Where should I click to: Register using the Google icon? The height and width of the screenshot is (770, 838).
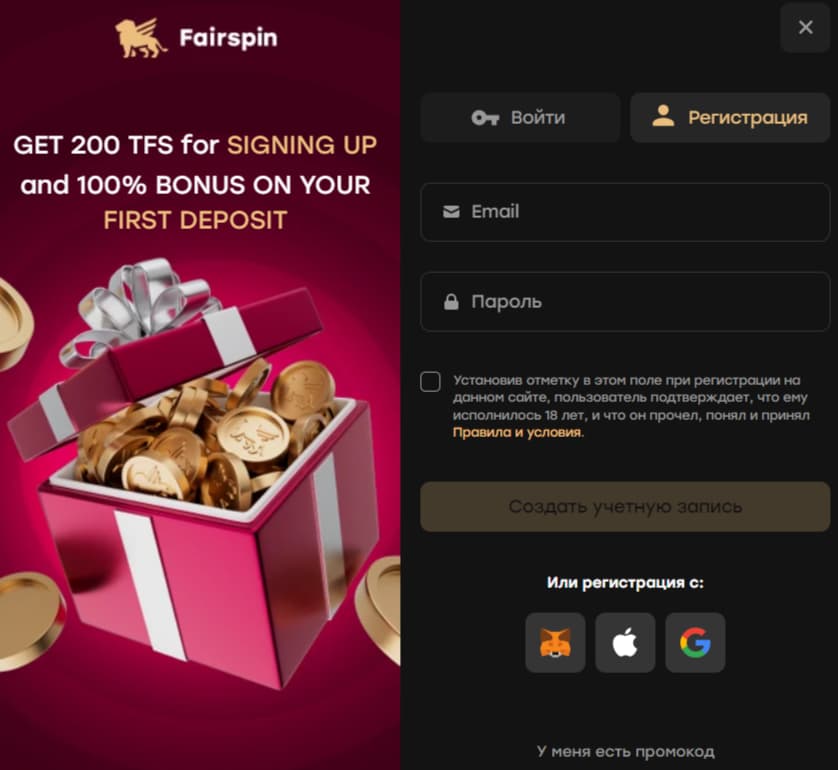coord(695,642)
